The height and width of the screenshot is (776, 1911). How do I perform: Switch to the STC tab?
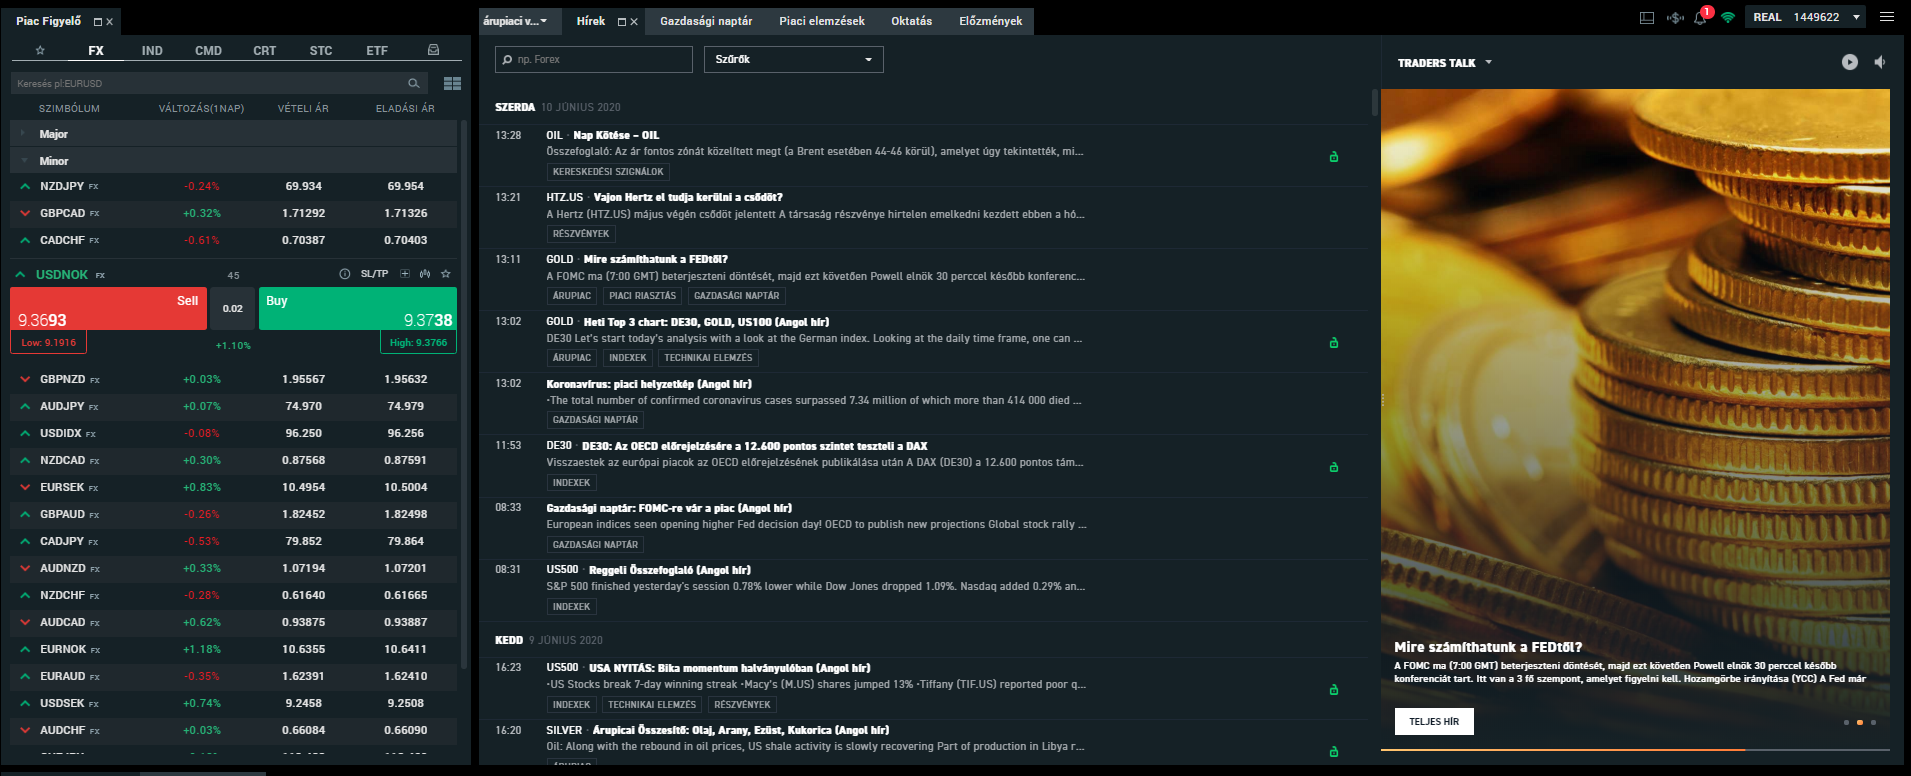(321, 50)
